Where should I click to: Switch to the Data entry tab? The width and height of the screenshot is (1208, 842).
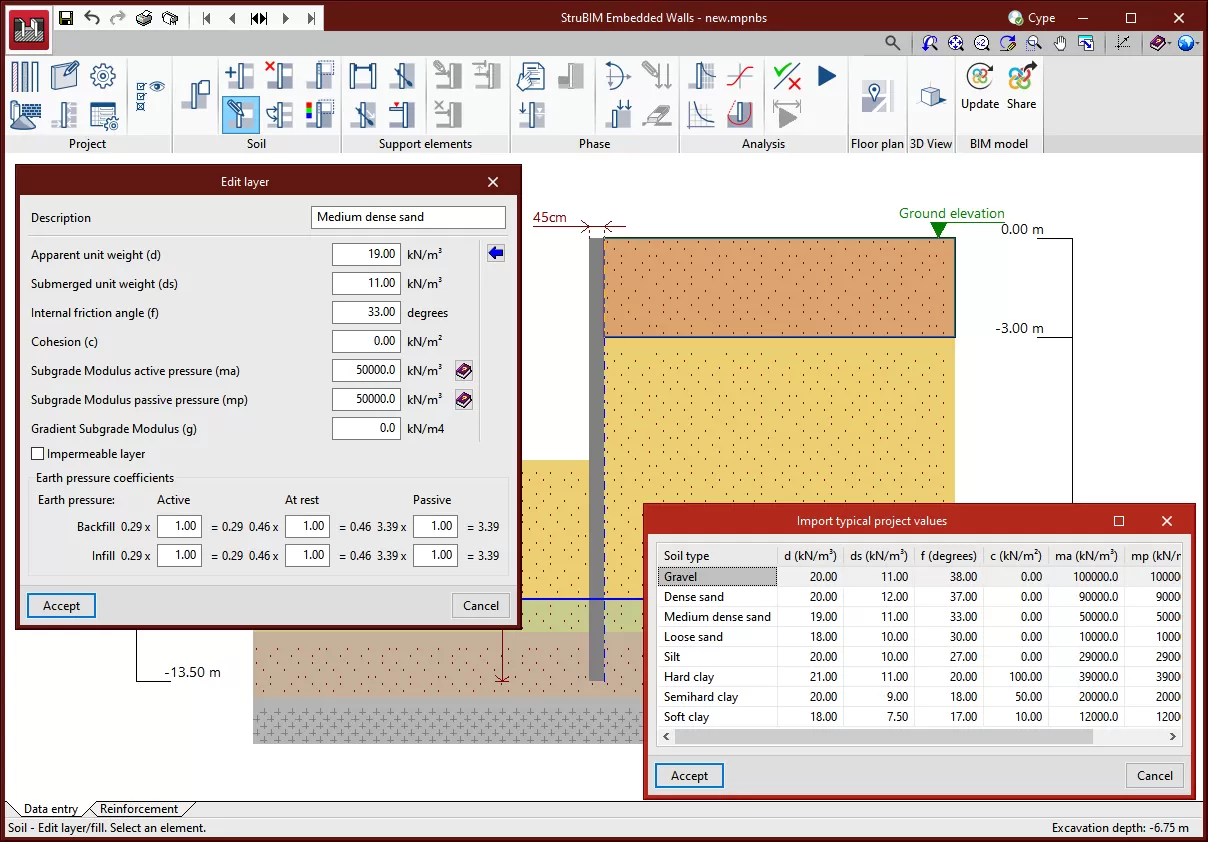[50, 809]
